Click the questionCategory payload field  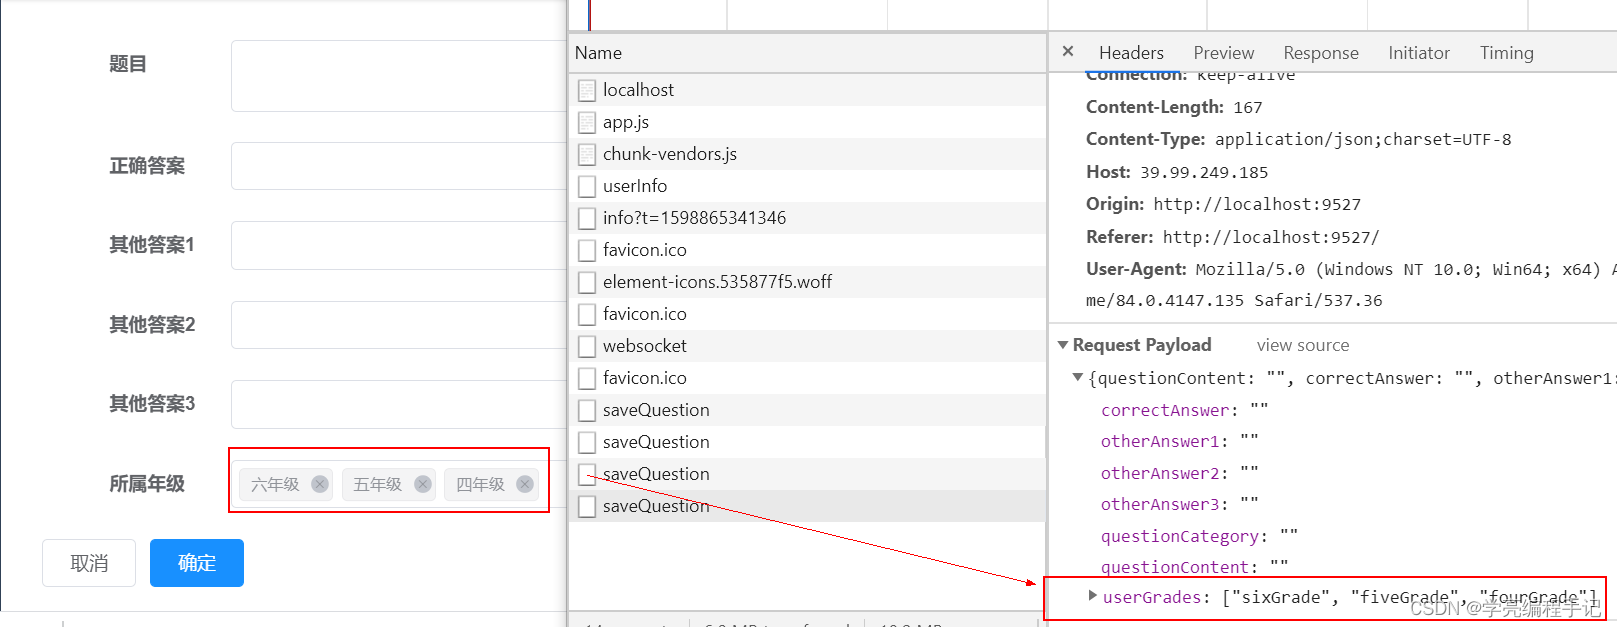1199,536
